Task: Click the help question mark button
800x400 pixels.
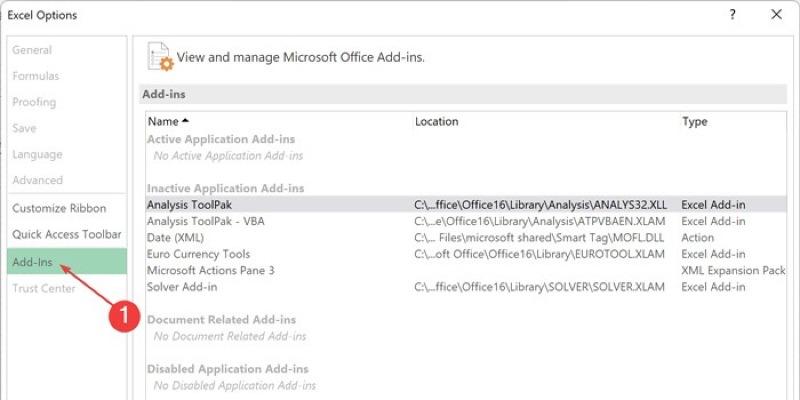Action: pos(732,15)
